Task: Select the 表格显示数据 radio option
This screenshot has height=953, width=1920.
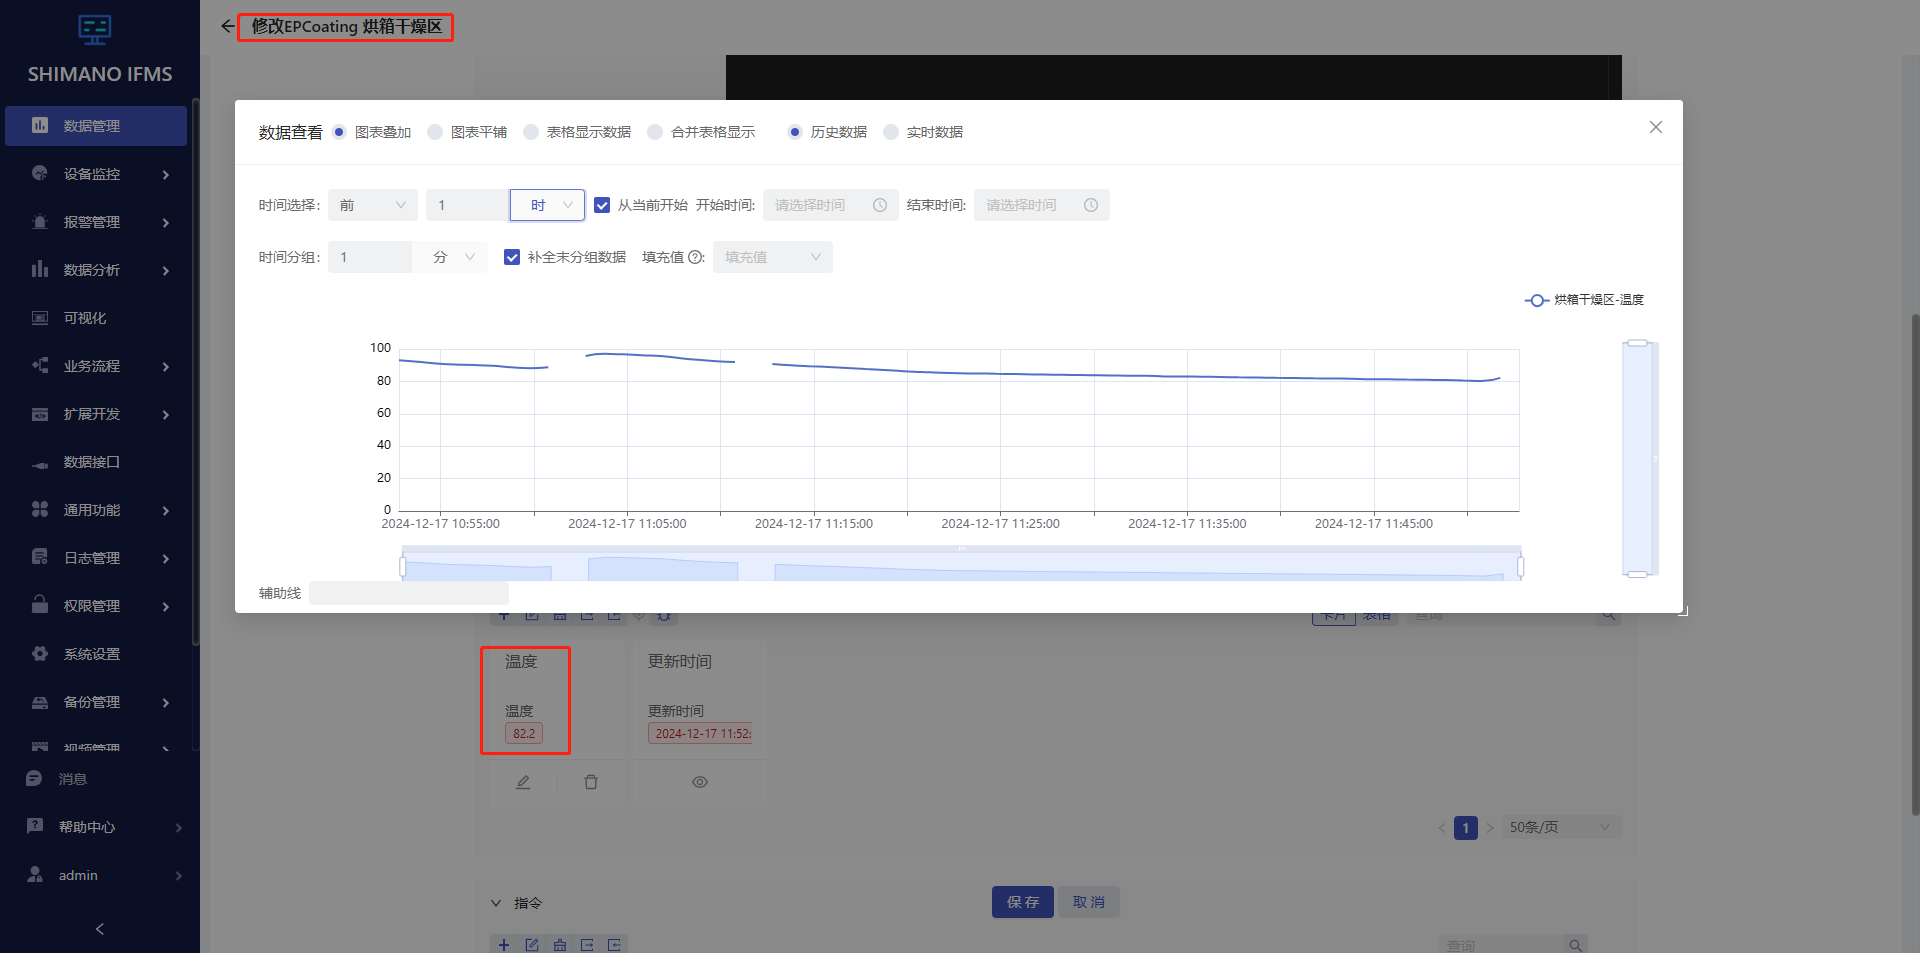Action: point(531,132)
